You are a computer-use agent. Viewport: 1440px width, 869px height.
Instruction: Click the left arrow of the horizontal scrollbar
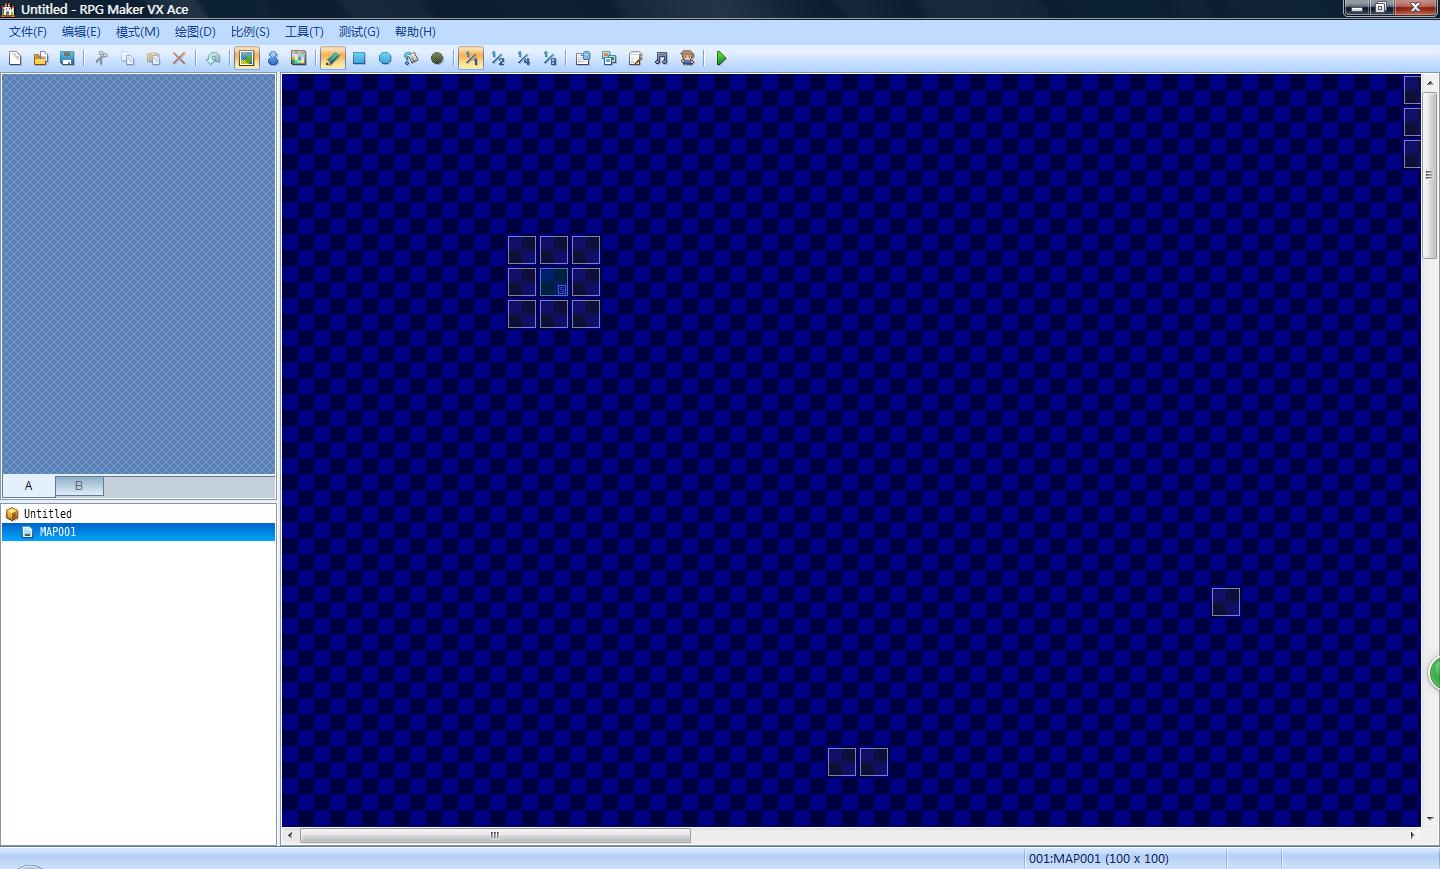click(290, 835)
